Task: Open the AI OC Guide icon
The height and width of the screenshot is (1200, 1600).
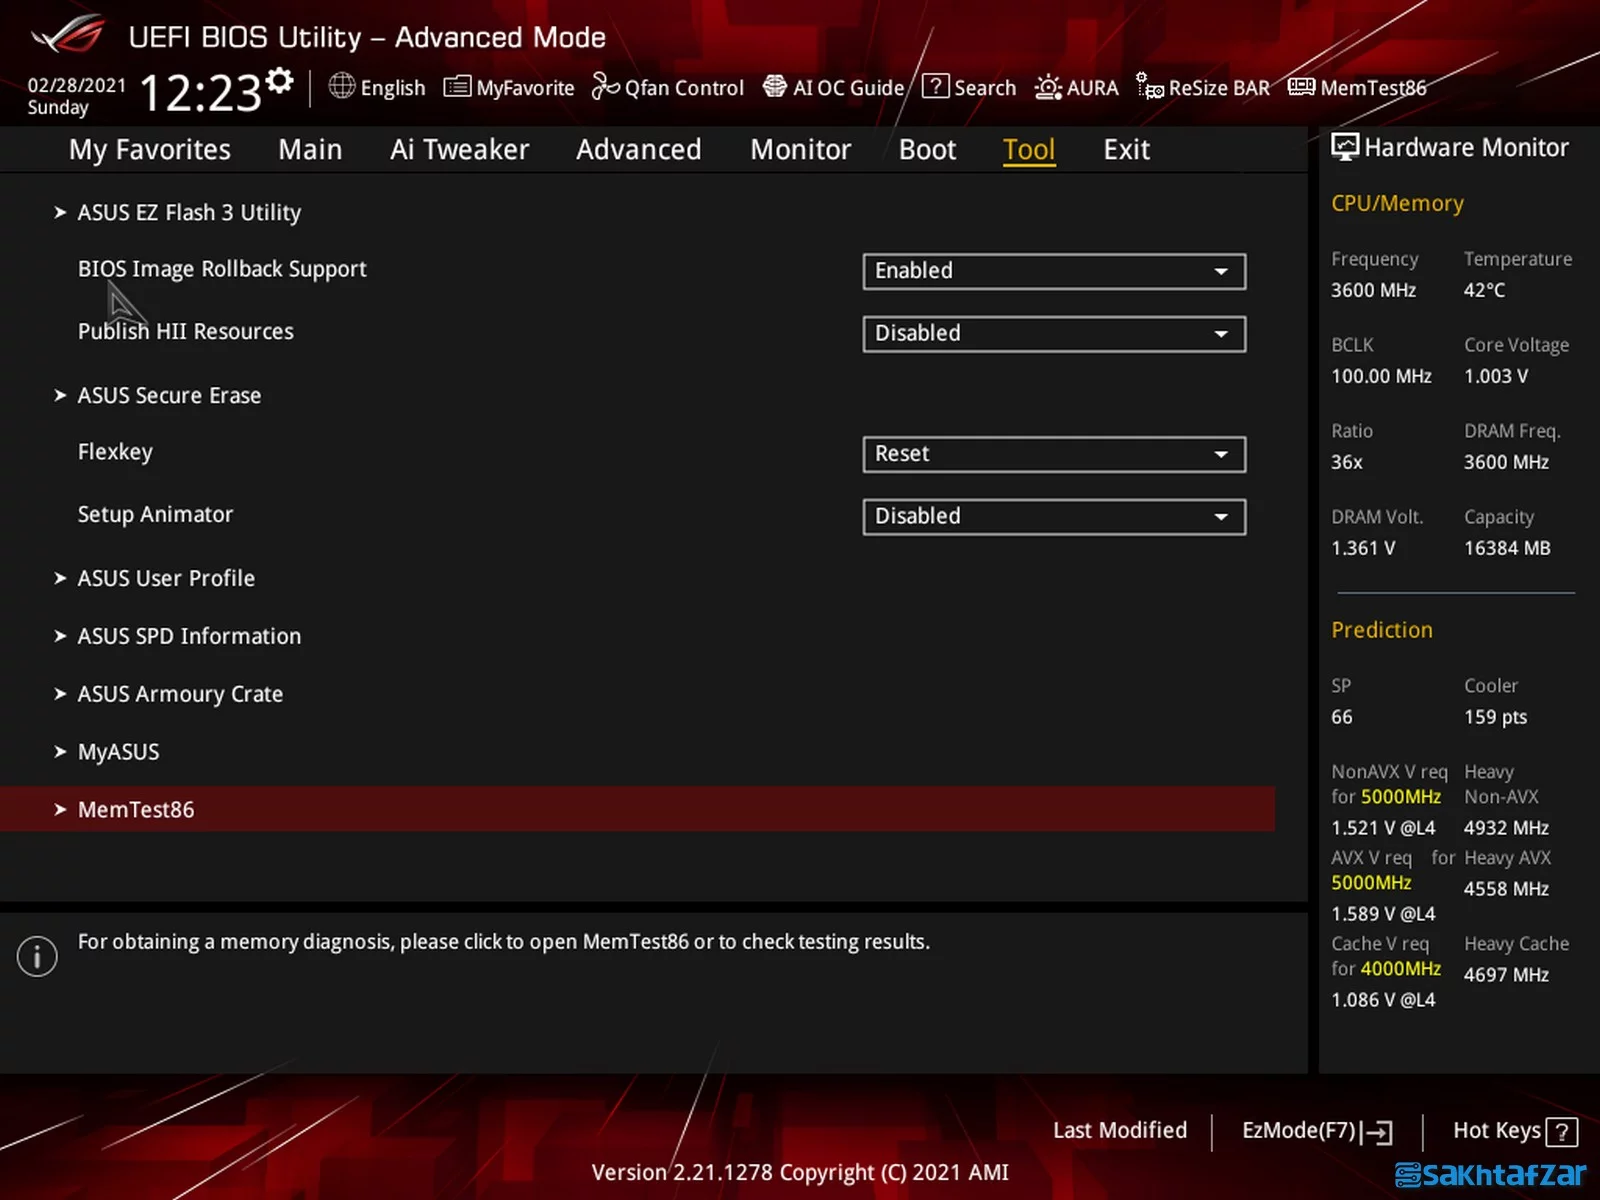Action: pyautogui.click(x=775, y=86)
